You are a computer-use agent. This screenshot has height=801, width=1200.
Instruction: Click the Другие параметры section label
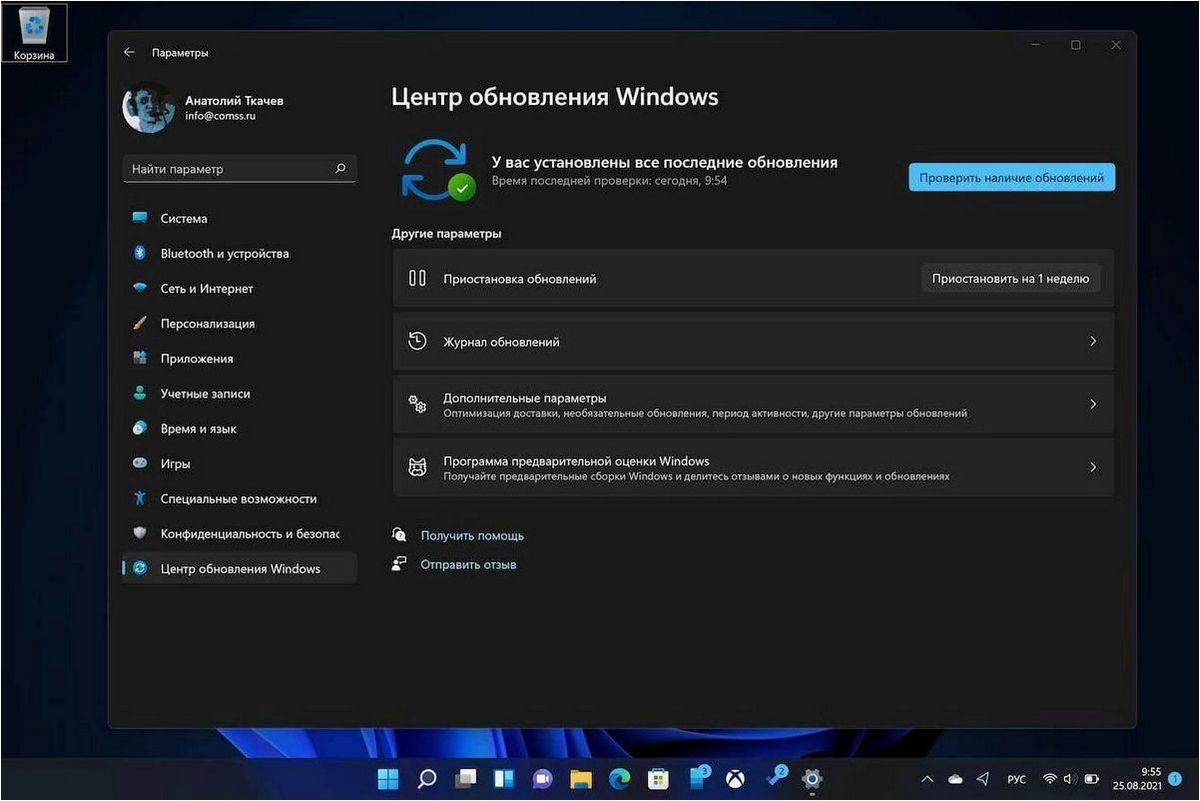(x=446, y=234)
